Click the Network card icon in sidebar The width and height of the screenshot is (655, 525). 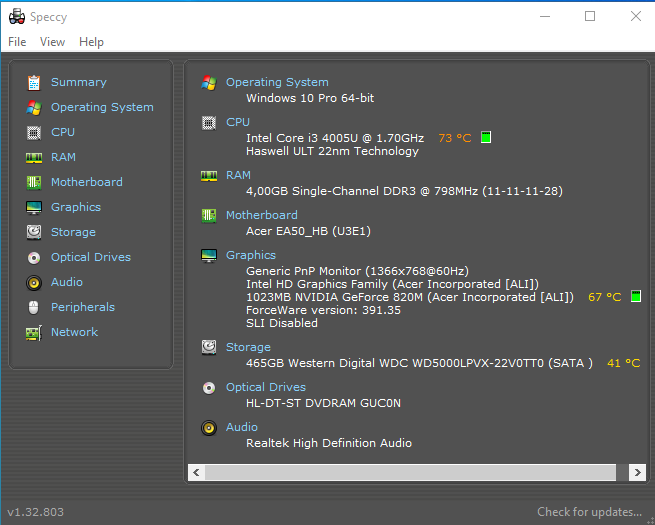click(34, 333)
